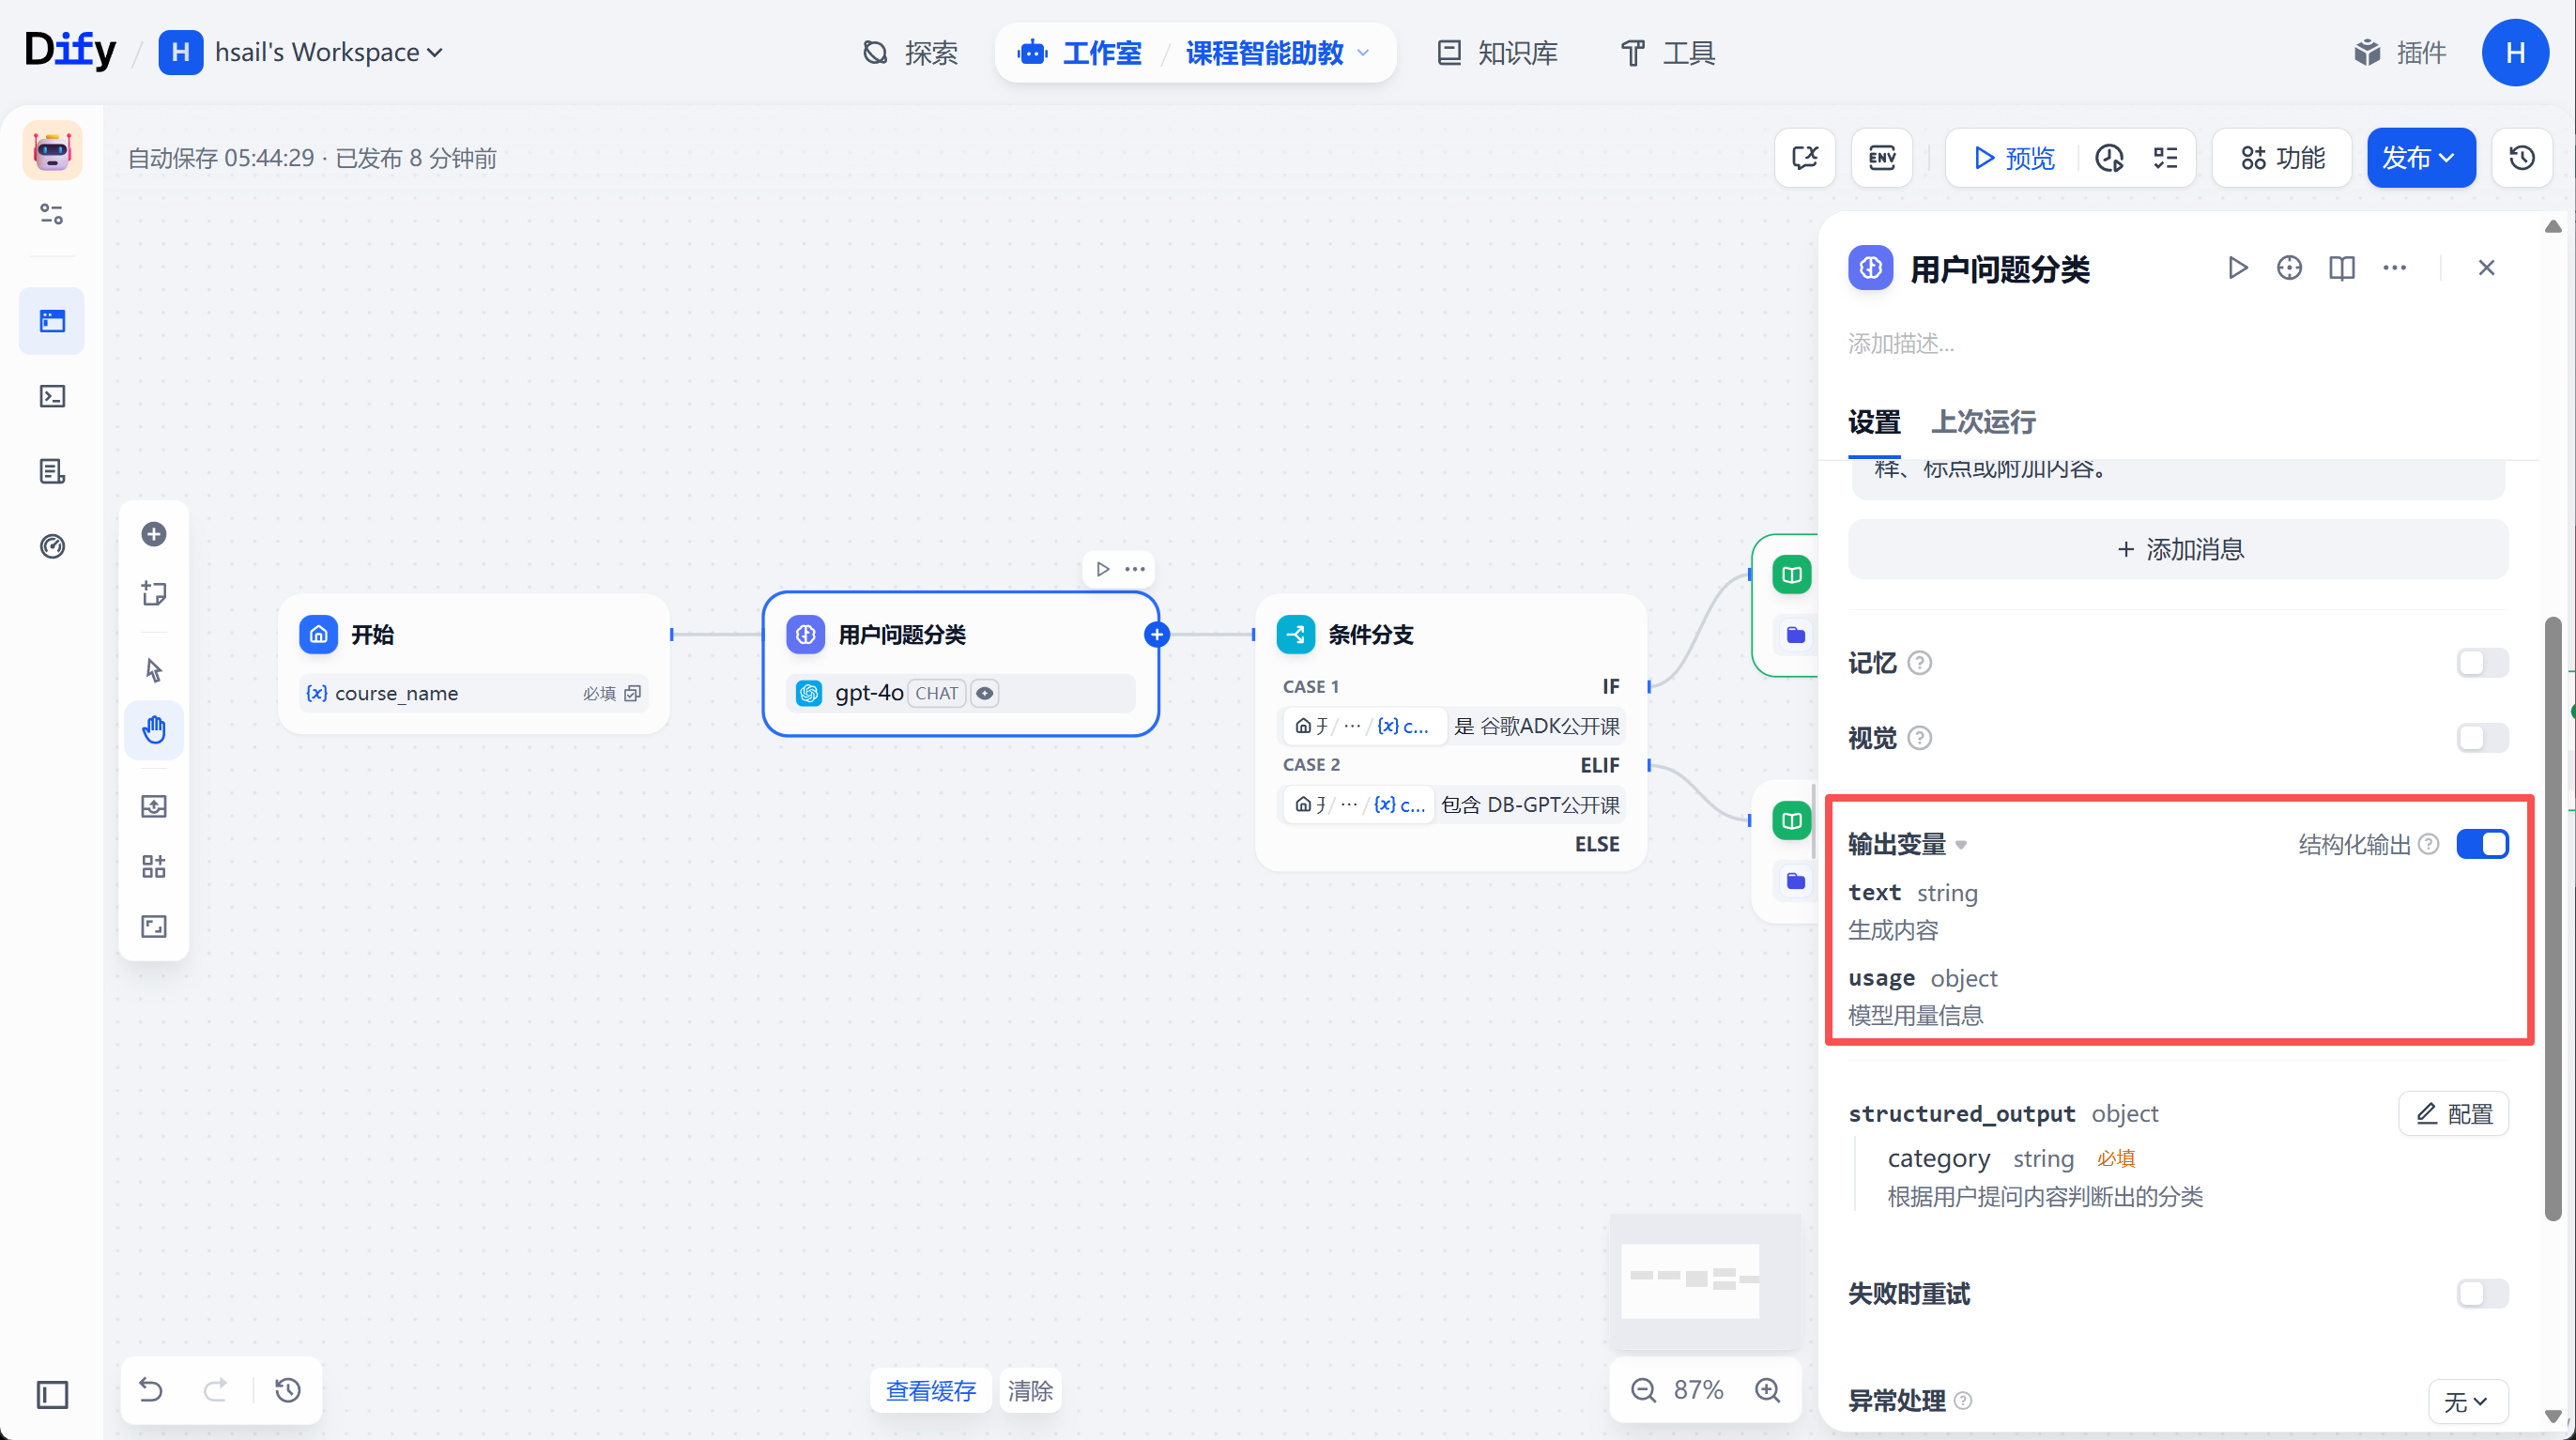
Task: Click the maximize canvas icon
Action: point(154,926)
